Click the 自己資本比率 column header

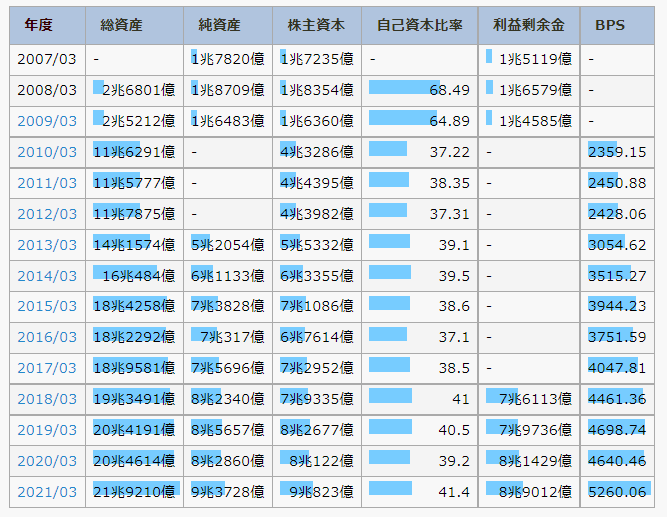420,26
